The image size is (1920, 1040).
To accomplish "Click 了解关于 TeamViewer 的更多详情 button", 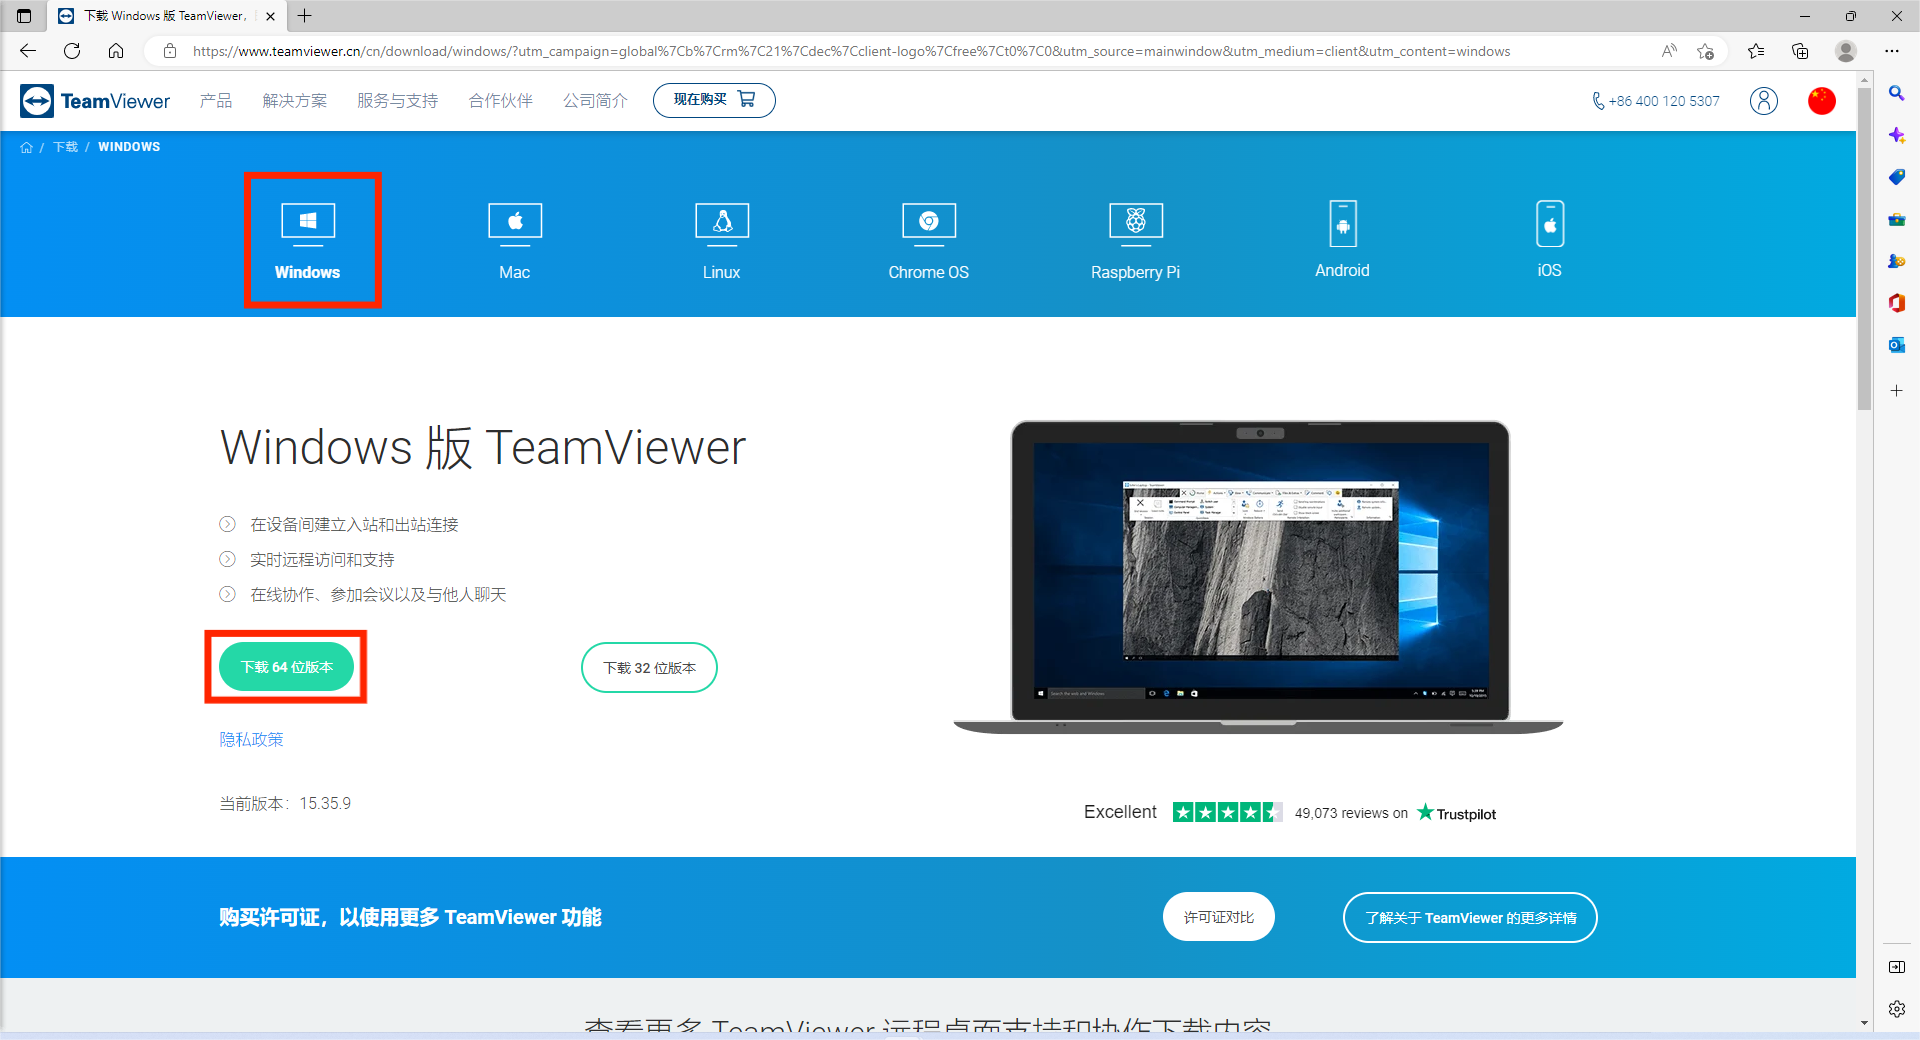I will [x=1470, y=917].
